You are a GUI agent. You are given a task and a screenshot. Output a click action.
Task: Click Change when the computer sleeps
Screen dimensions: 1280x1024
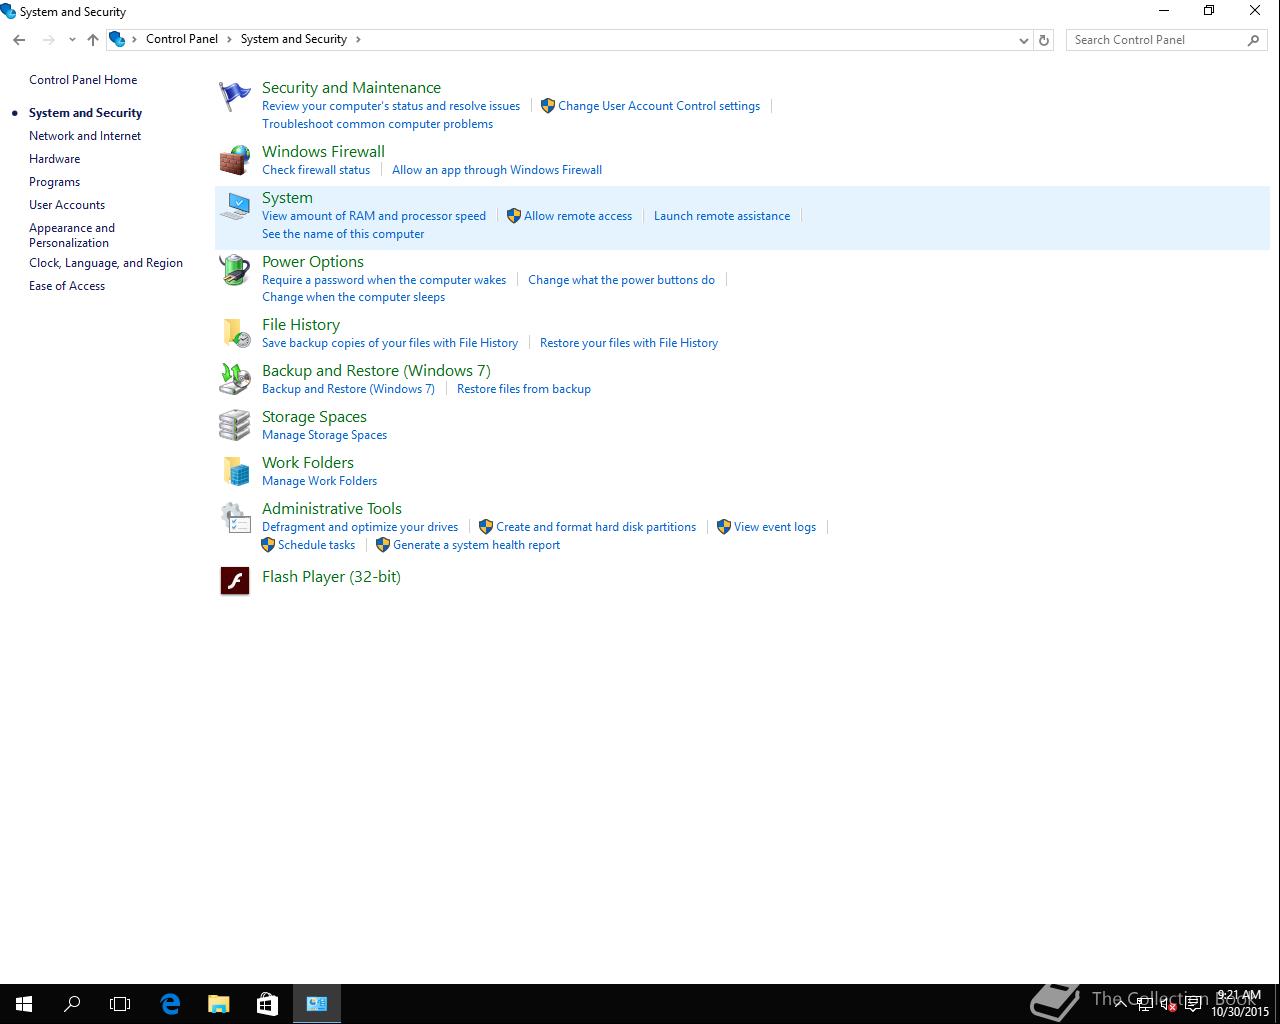pos(353,297)
